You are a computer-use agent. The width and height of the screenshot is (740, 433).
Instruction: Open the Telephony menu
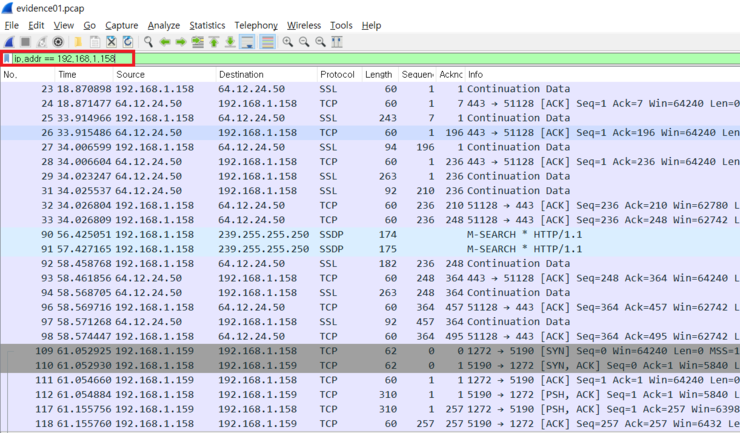point(256,25)
